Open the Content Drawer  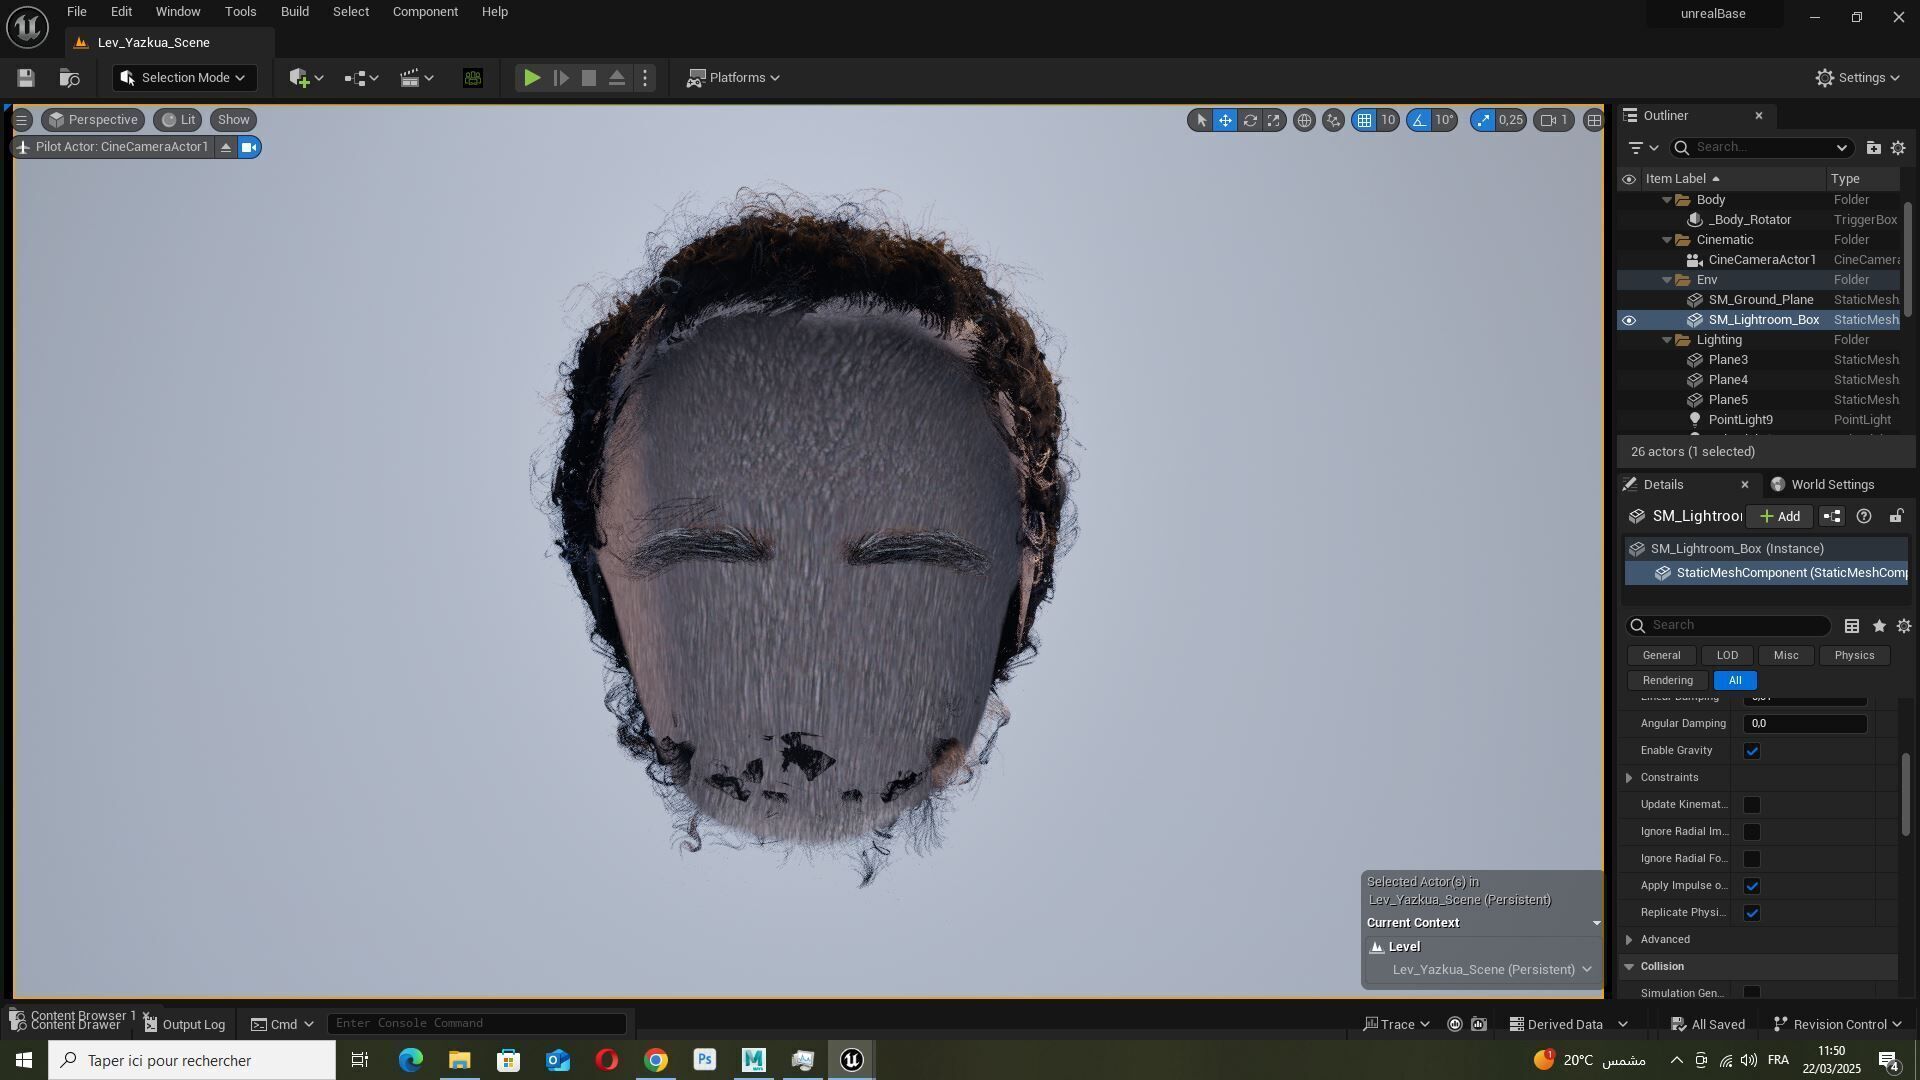click(66, 1025)
